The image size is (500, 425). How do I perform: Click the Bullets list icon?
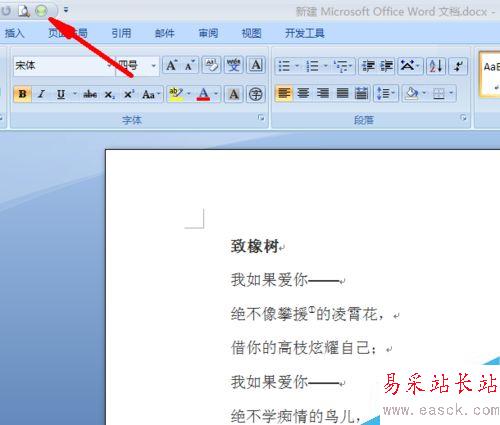click(284, 66)
